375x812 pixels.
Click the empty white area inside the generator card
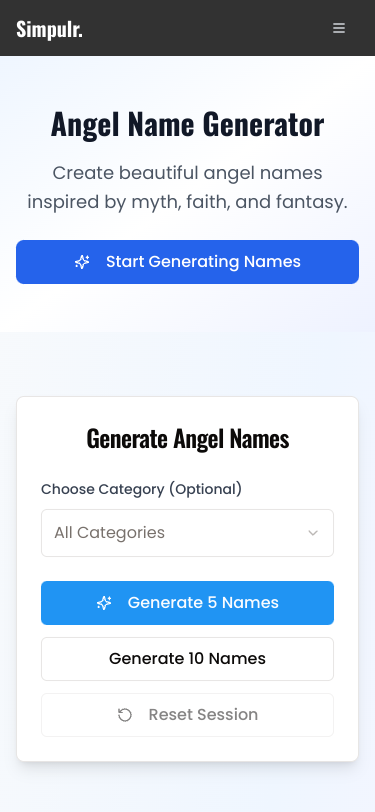tap(188, 749)
